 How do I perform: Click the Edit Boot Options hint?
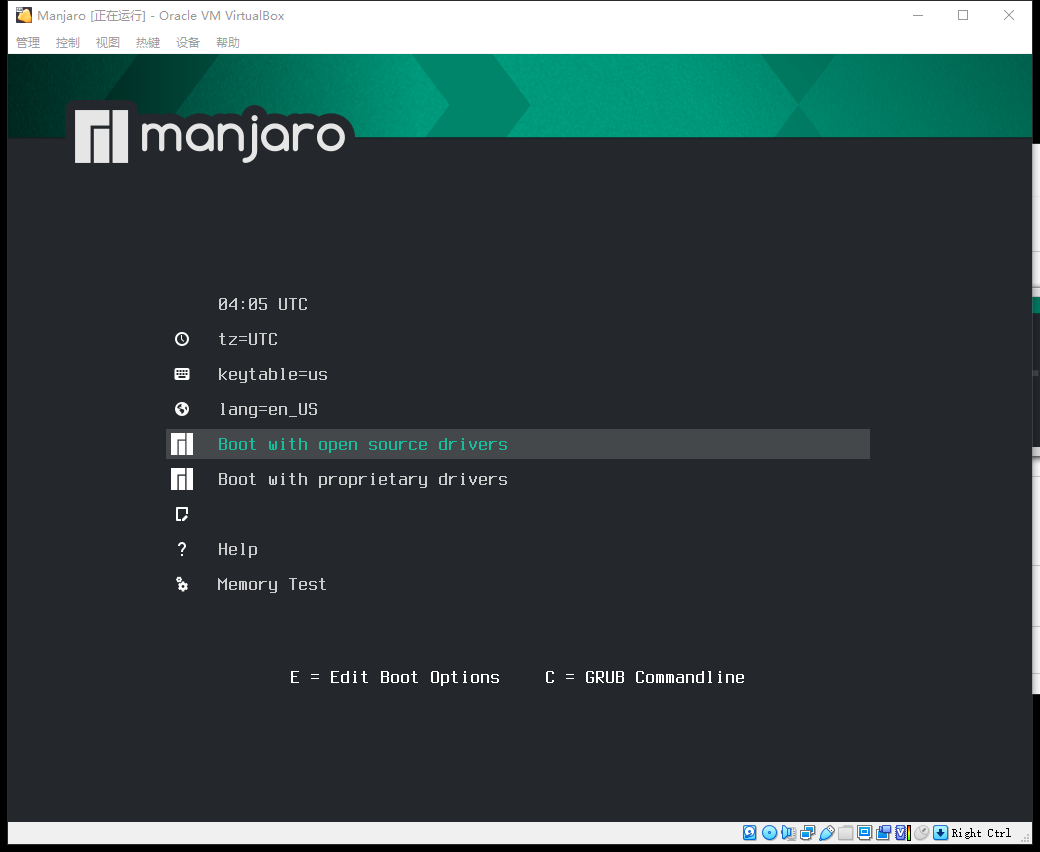click(x=395, y=678)
